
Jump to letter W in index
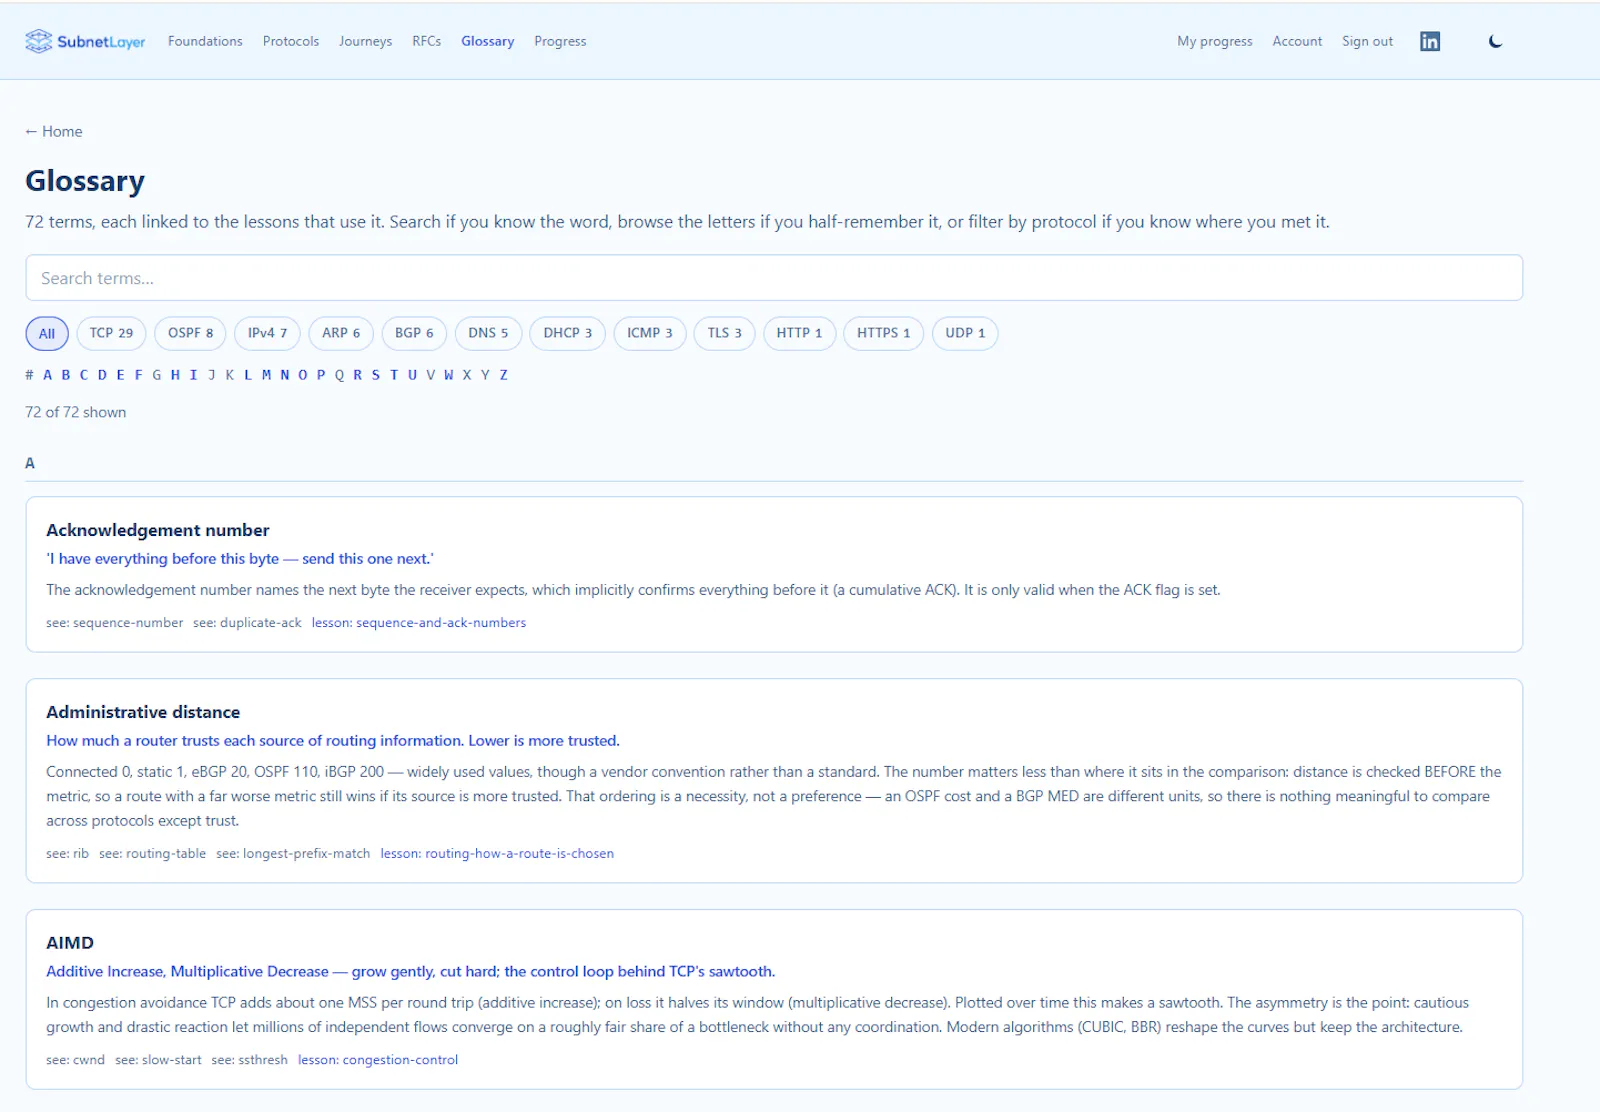449,375
